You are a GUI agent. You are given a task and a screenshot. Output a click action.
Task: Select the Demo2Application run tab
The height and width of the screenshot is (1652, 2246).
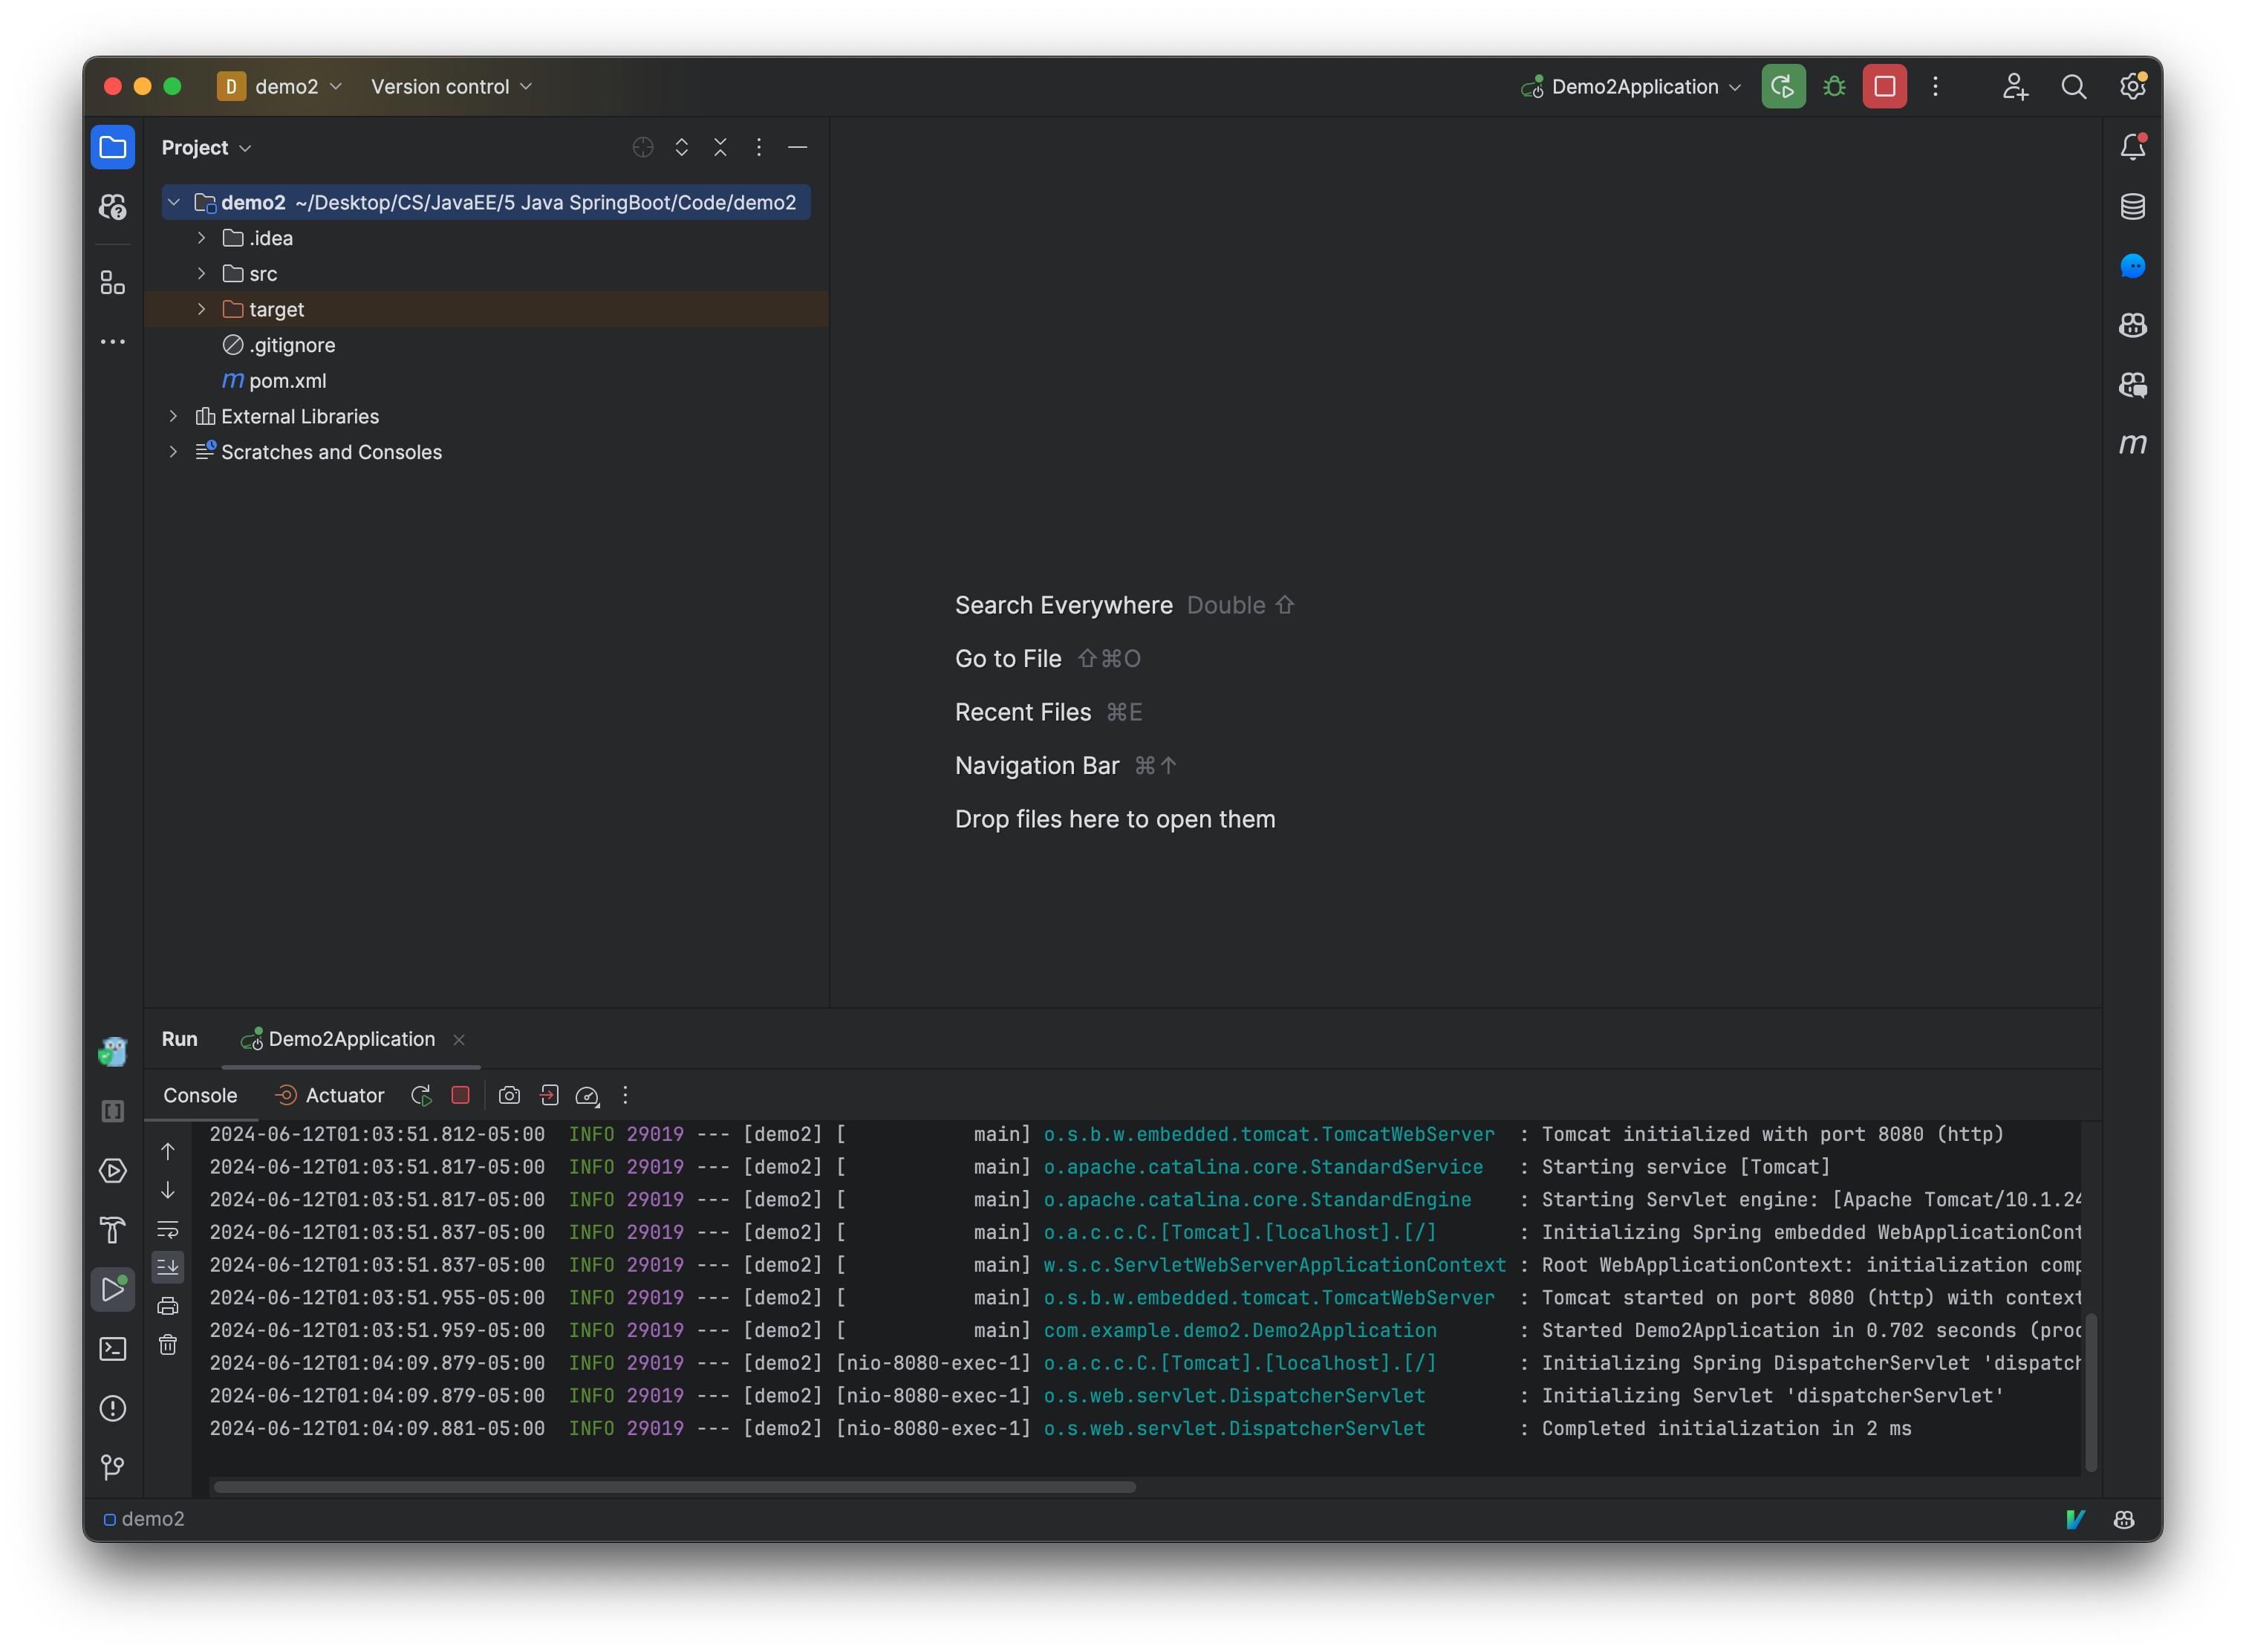click(349, 1038)
